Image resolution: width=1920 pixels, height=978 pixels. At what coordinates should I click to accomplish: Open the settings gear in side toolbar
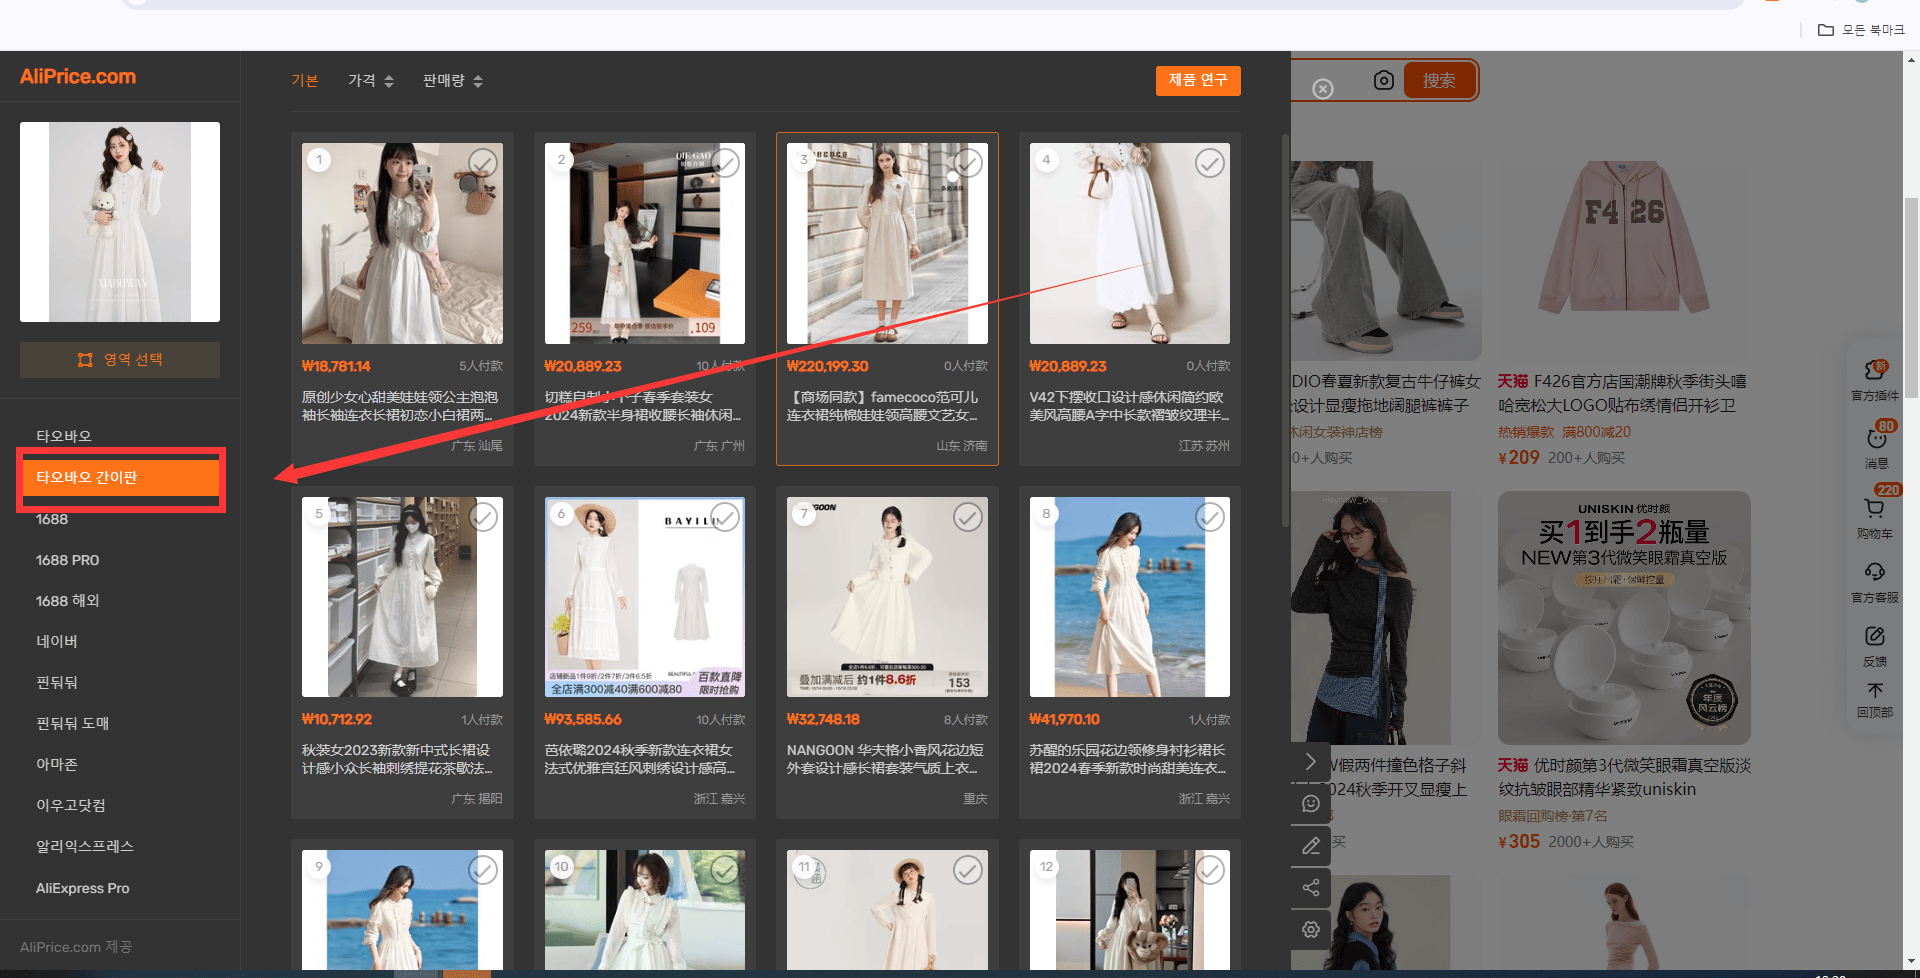pyautogui.click(x=1311, y=929)
